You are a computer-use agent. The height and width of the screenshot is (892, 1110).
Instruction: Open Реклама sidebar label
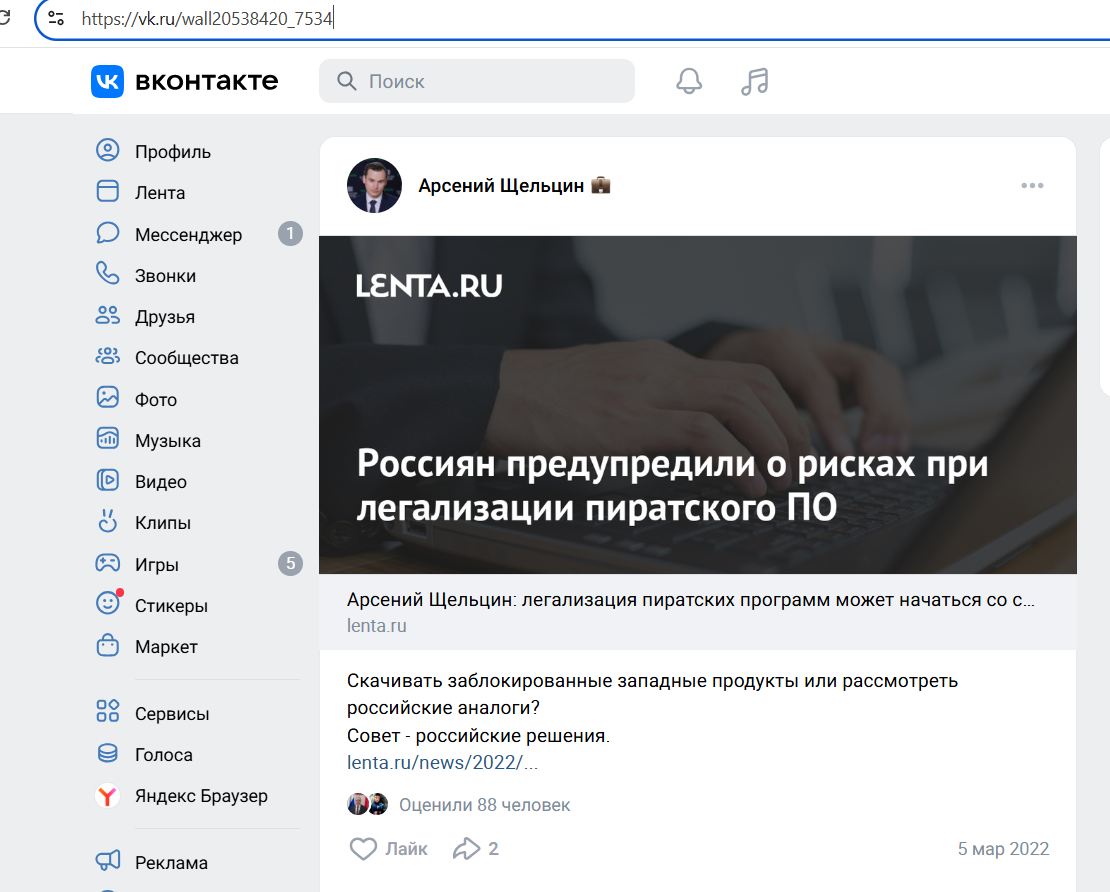pyautogui.click(x=171, y=863)
